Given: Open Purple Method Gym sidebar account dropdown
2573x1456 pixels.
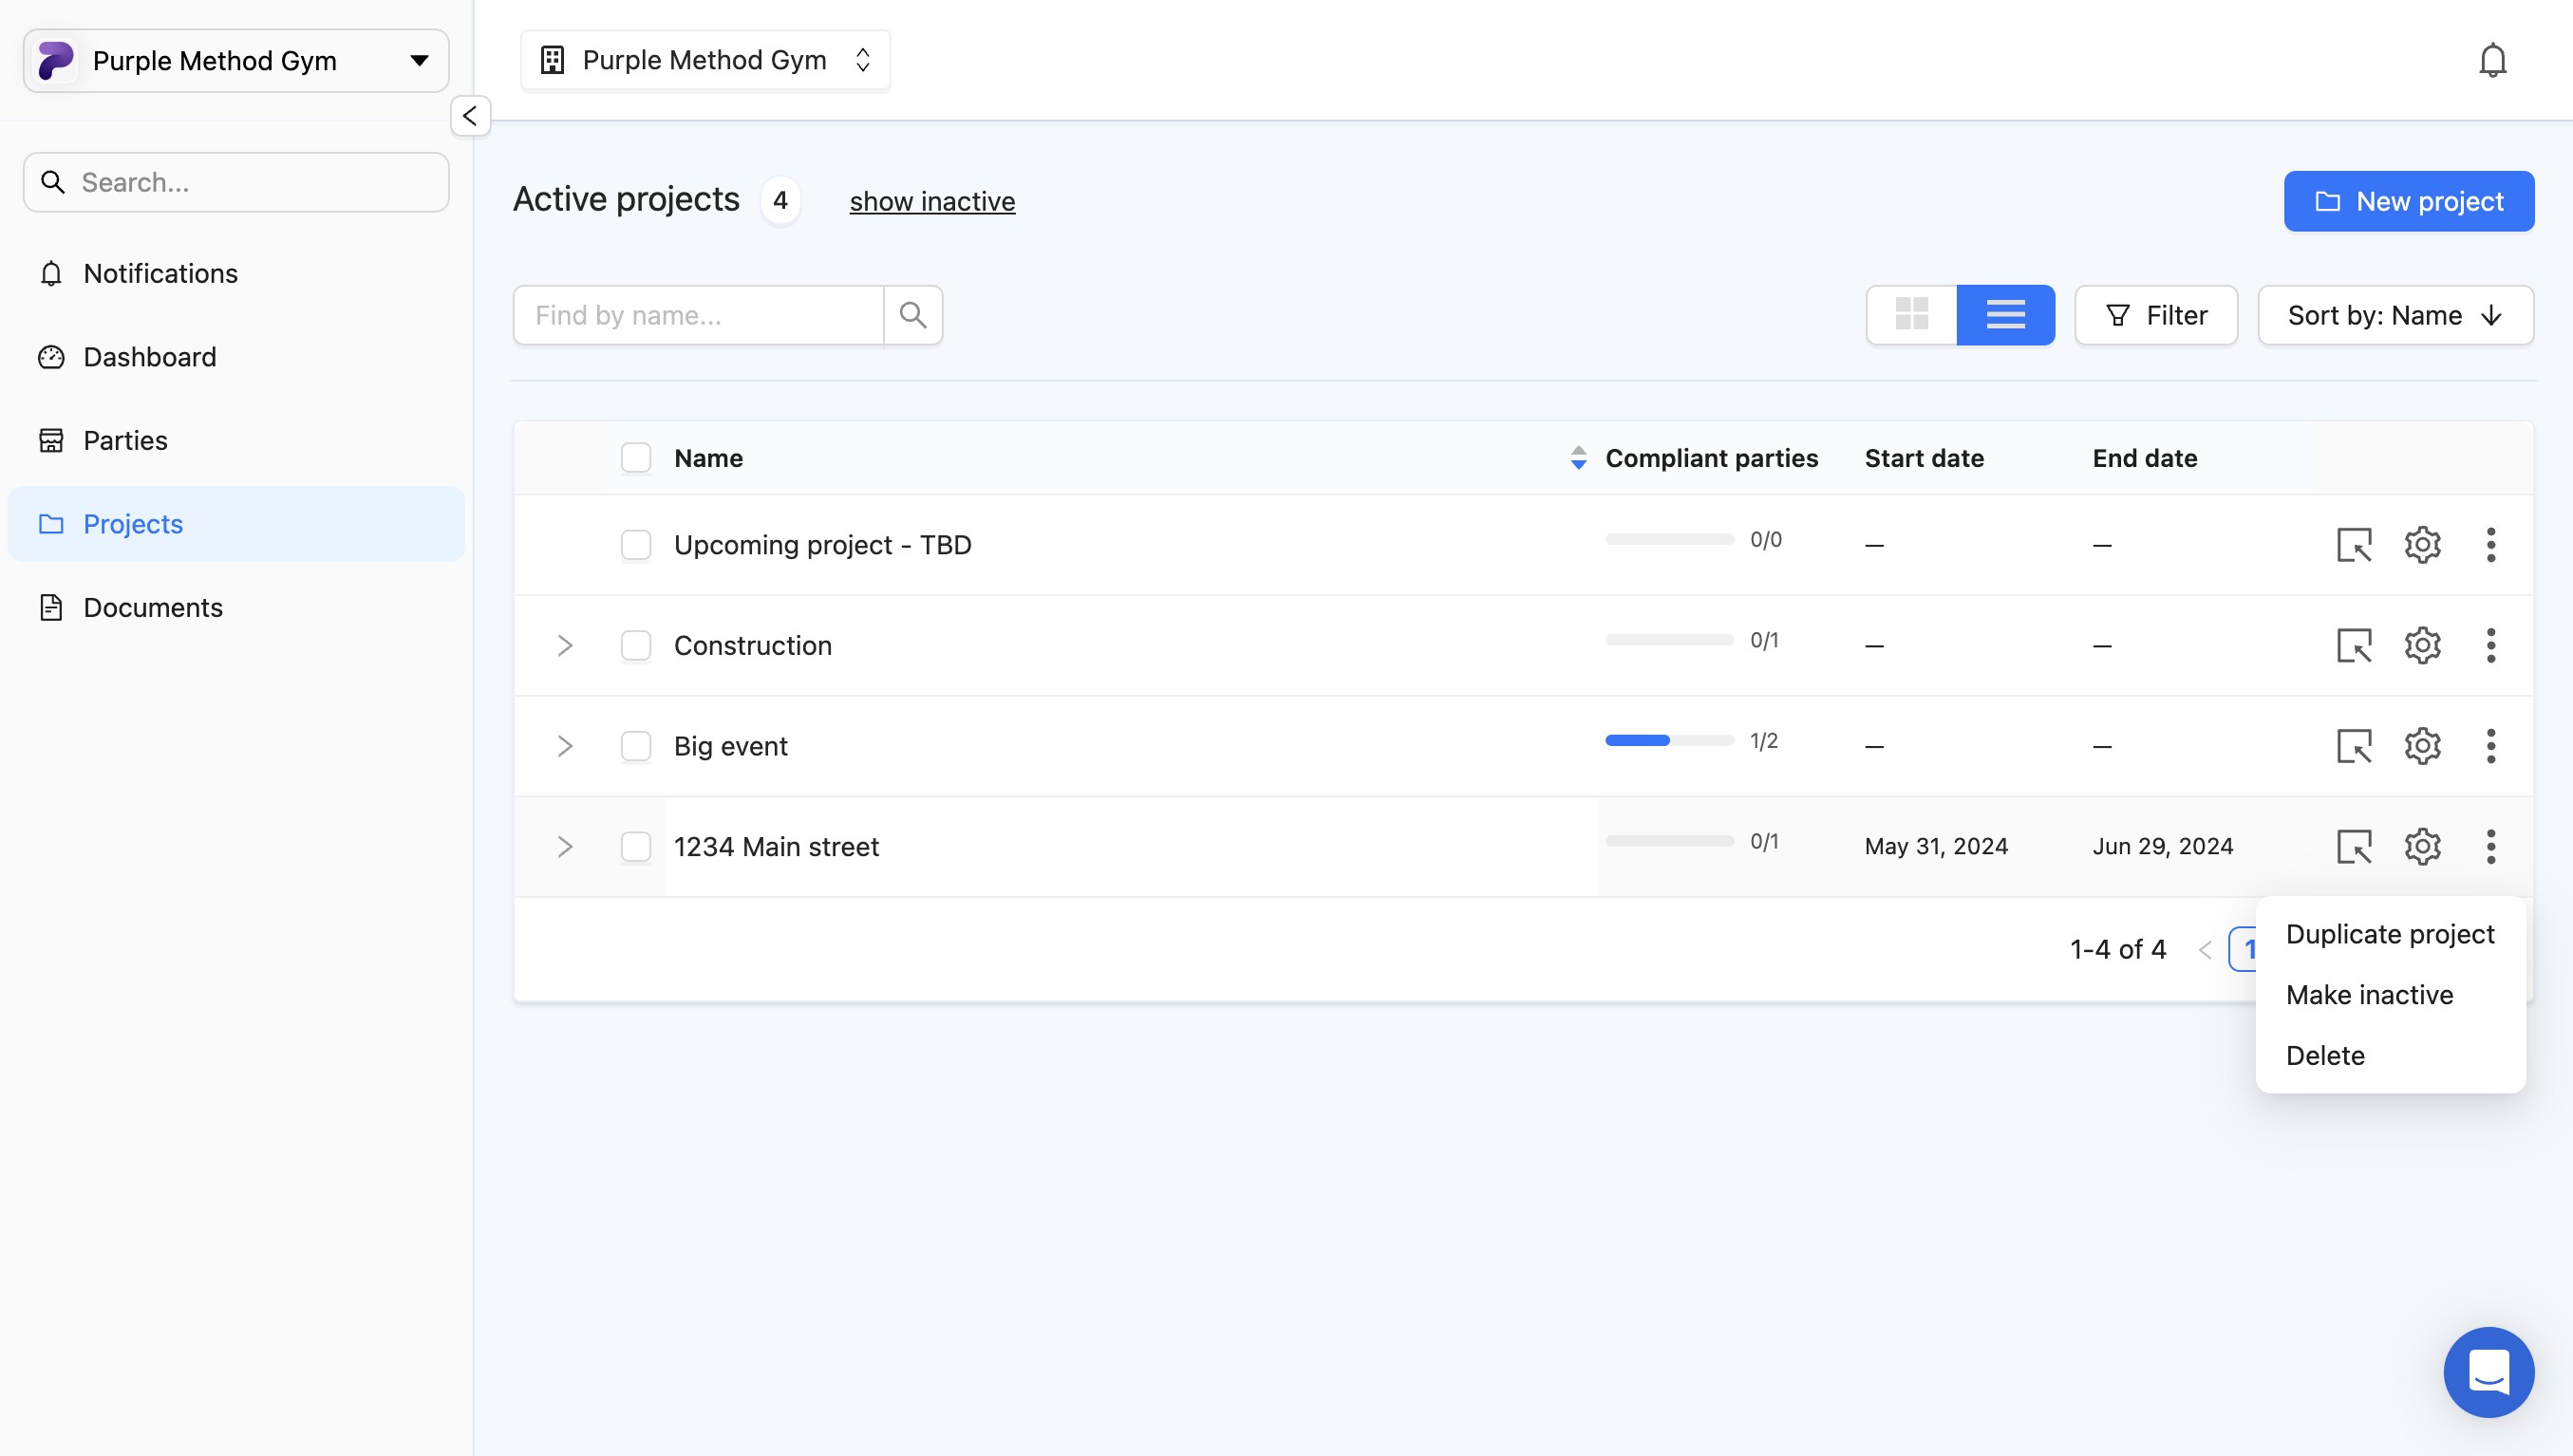Looking at the screenshot, I should point(236,61).
